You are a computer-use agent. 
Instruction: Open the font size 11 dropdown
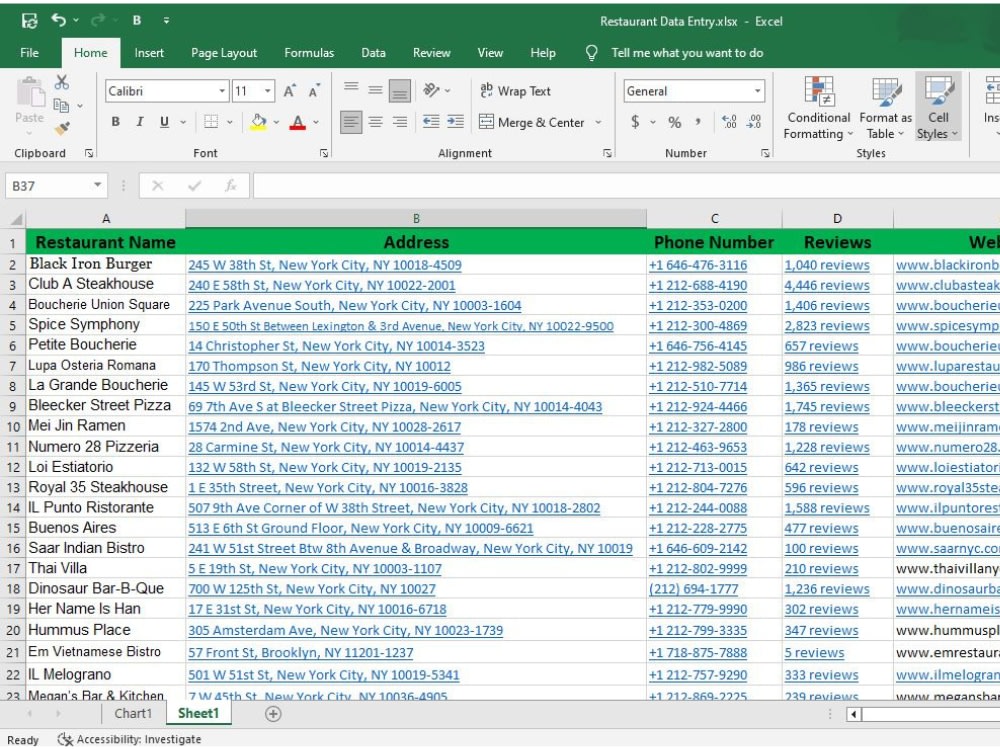coord(268,91)
